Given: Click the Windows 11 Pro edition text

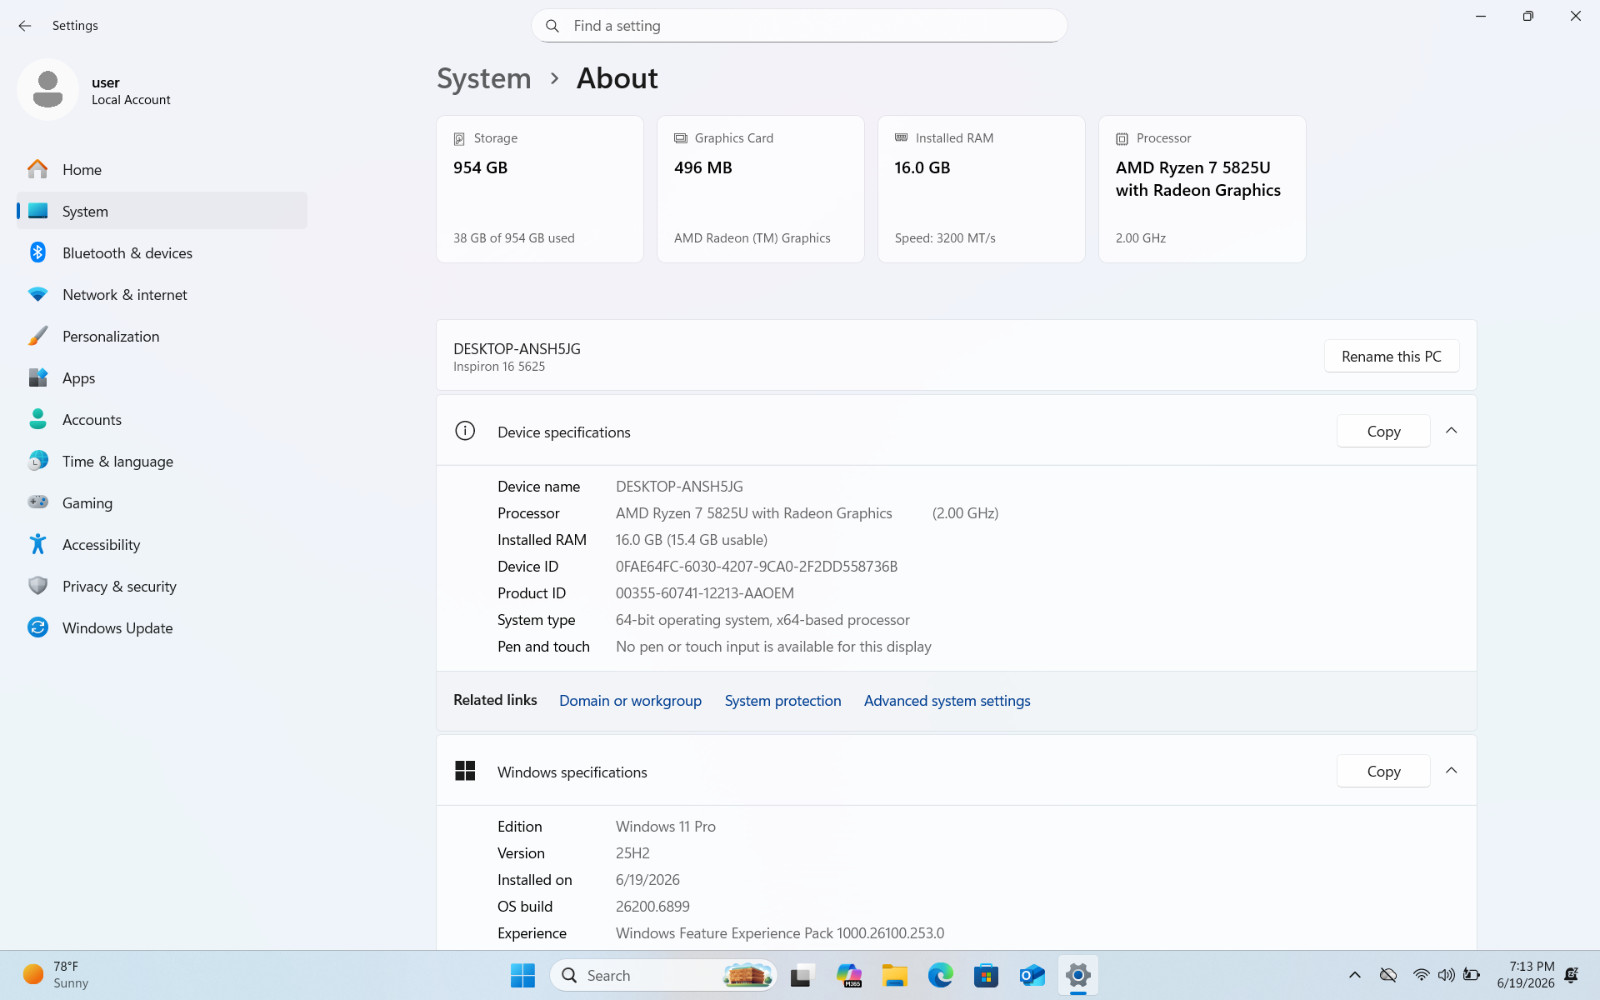Looking at the screenshot, I should [665, 827].
